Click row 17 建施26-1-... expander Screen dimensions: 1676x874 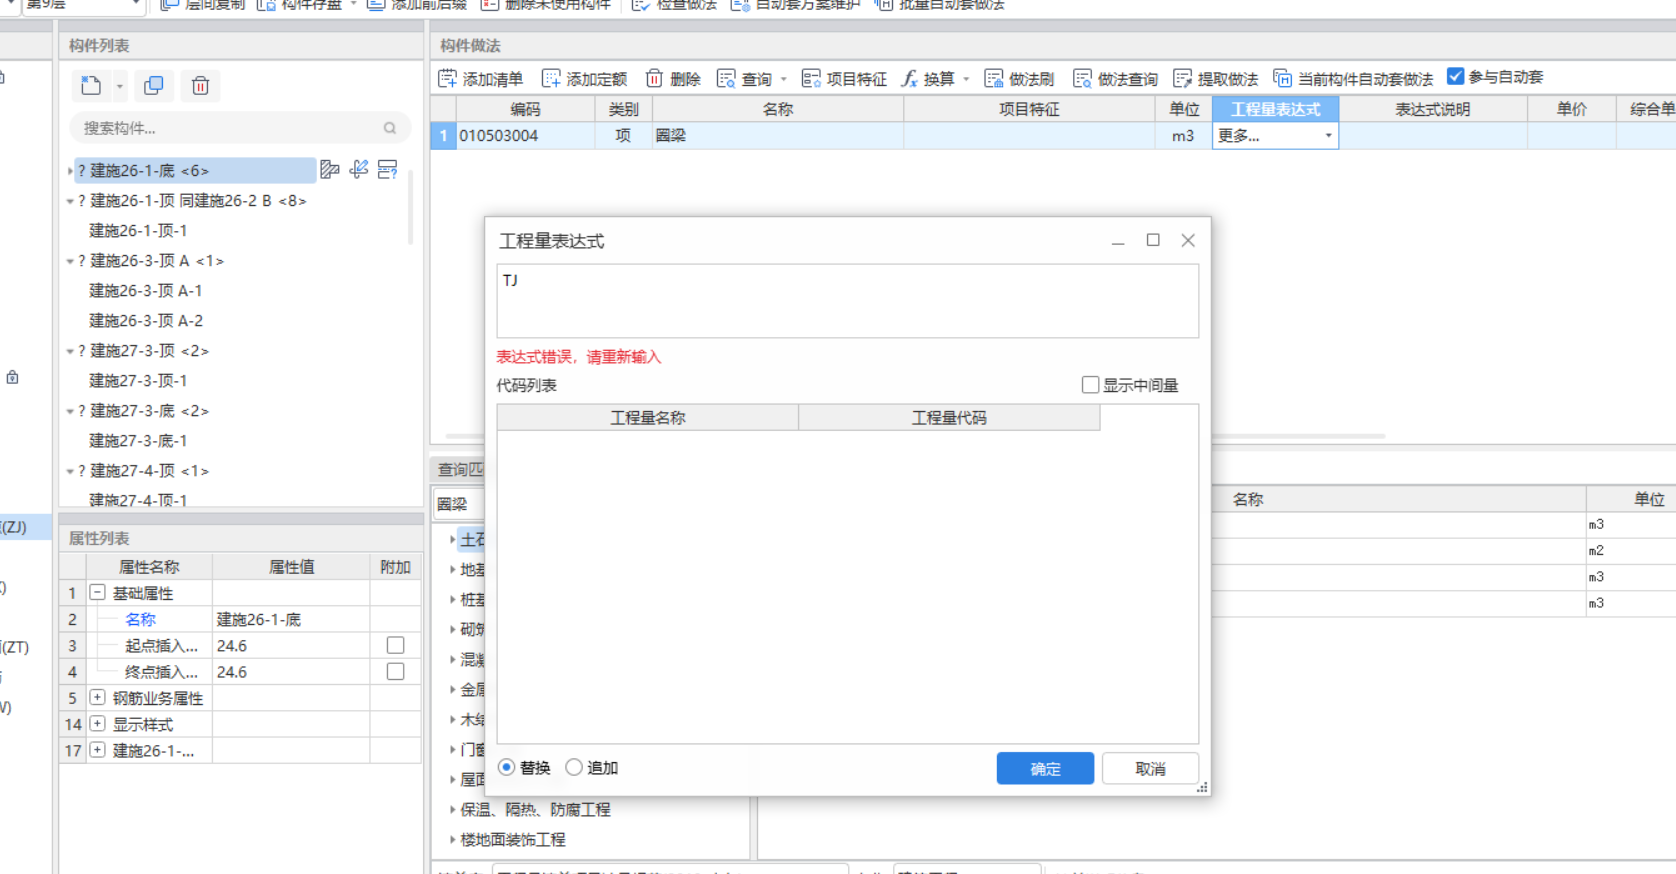point(98,749)
